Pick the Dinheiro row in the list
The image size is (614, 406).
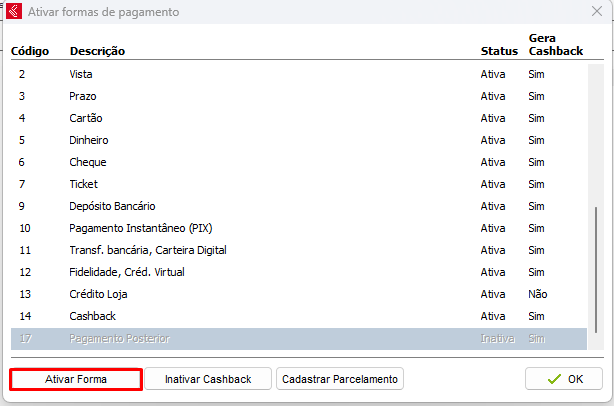89,140
